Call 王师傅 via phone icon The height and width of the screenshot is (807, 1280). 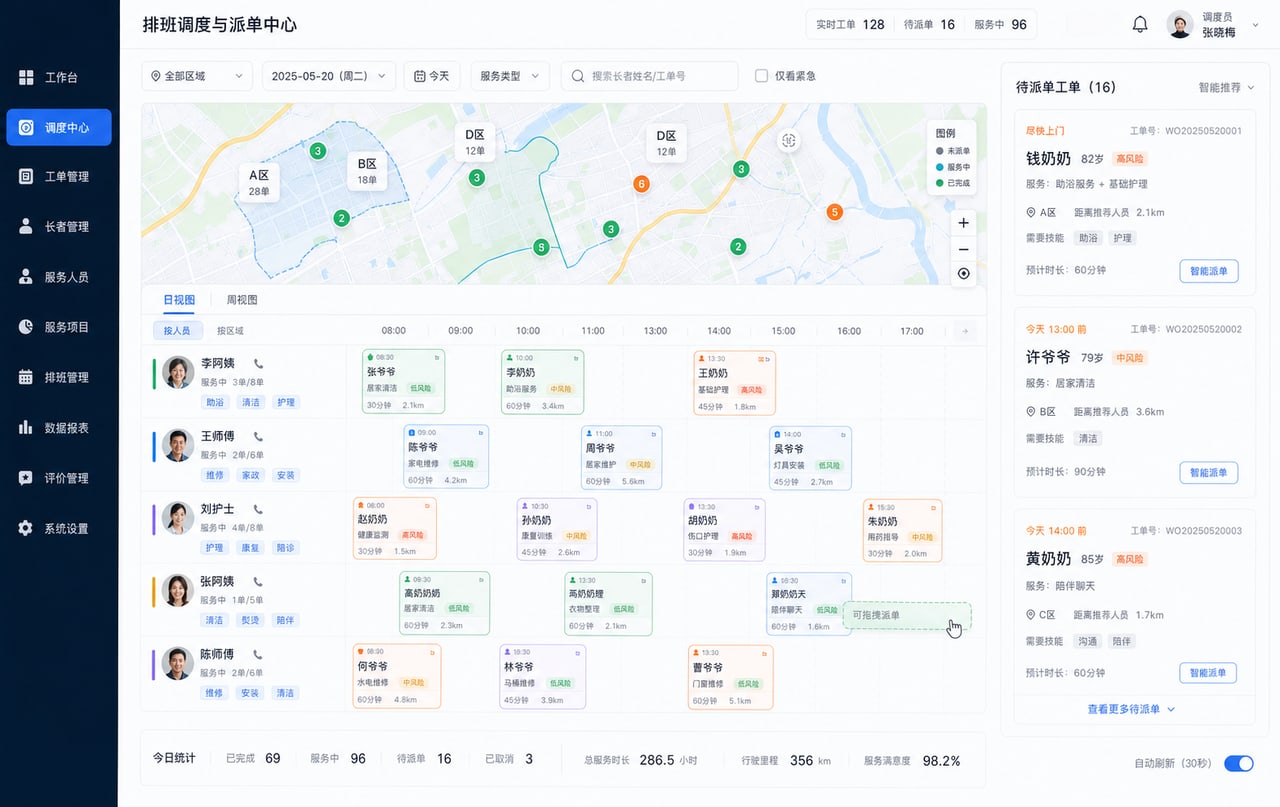tap(259, 437)
